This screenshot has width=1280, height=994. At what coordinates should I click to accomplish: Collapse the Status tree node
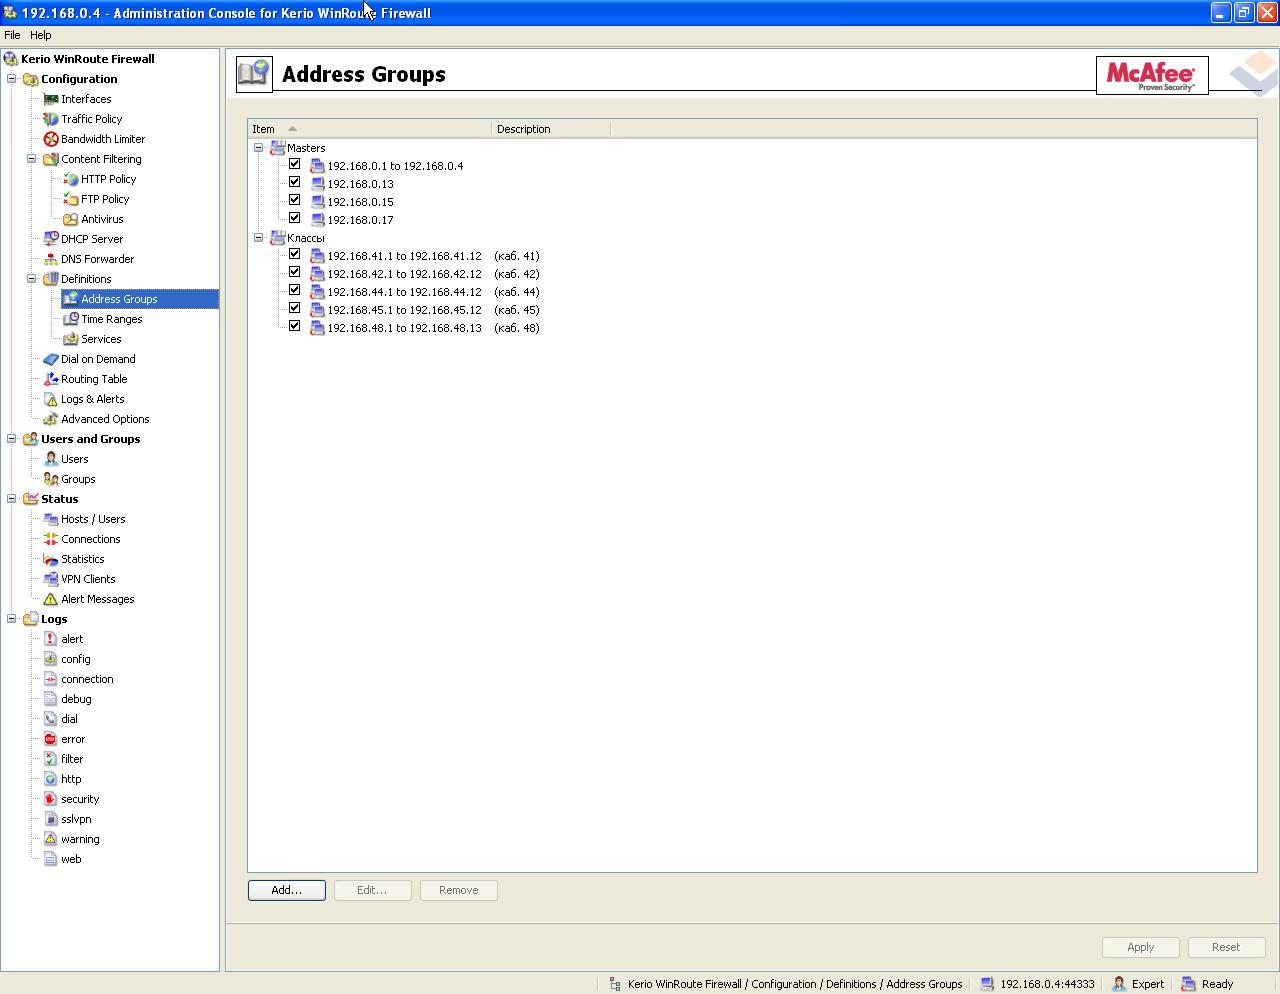(x=12, y=499)
